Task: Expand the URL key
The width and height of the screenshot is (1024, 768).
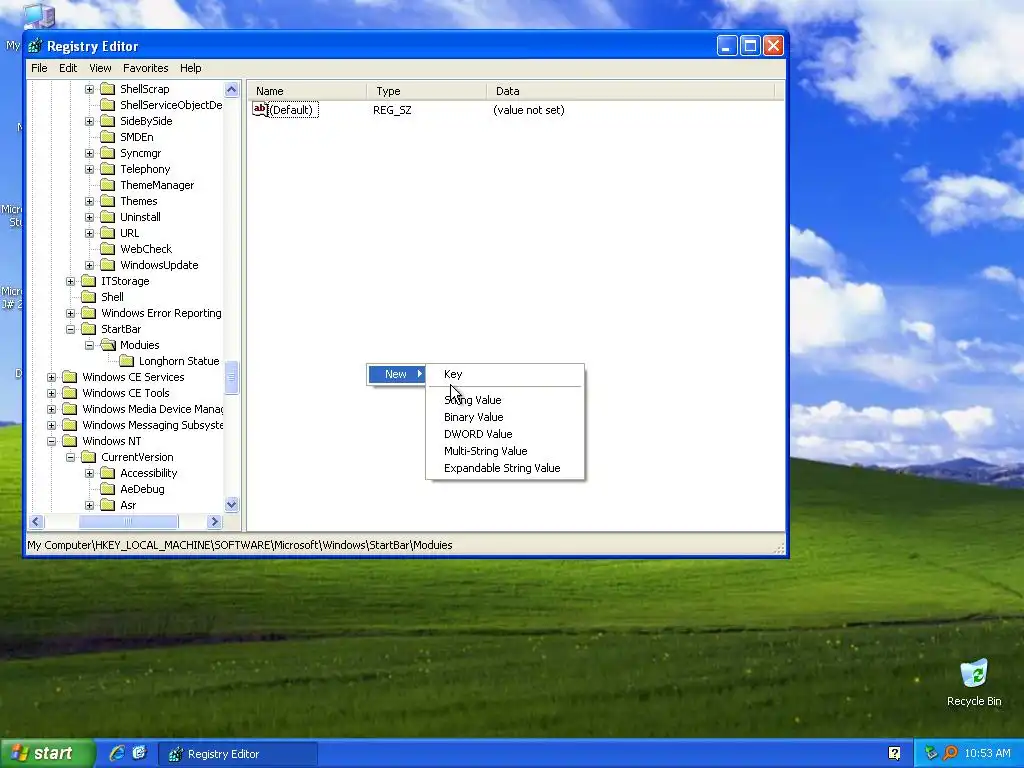Action: pyautogui.click(x=89, y=233)
